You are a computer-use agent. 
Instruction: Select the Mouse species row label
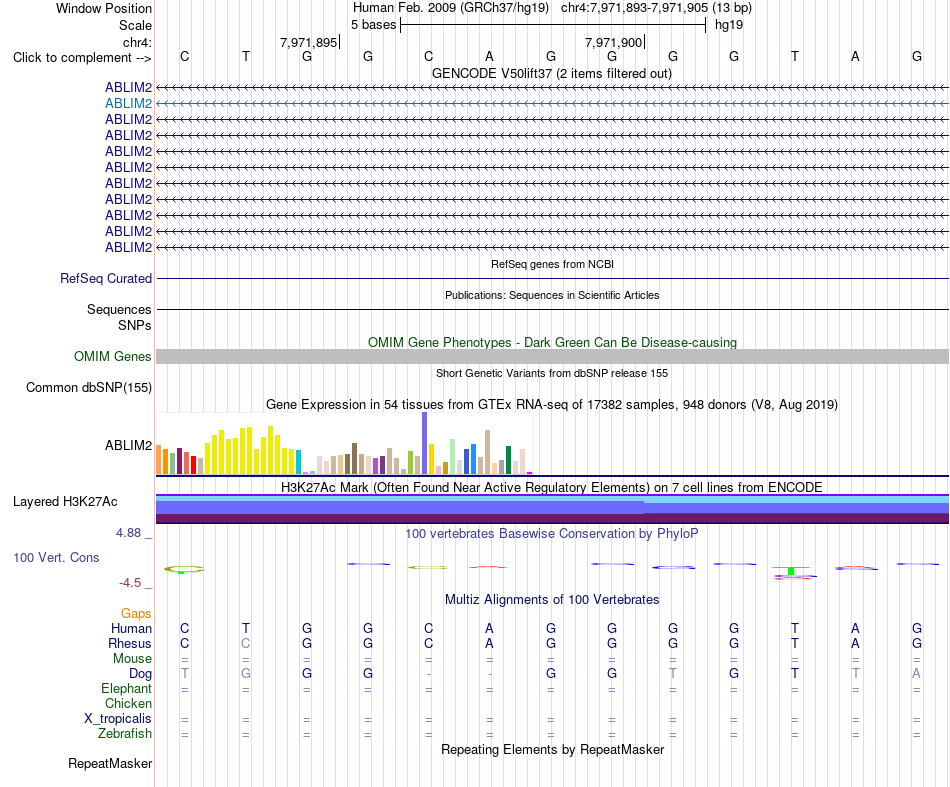132,659
